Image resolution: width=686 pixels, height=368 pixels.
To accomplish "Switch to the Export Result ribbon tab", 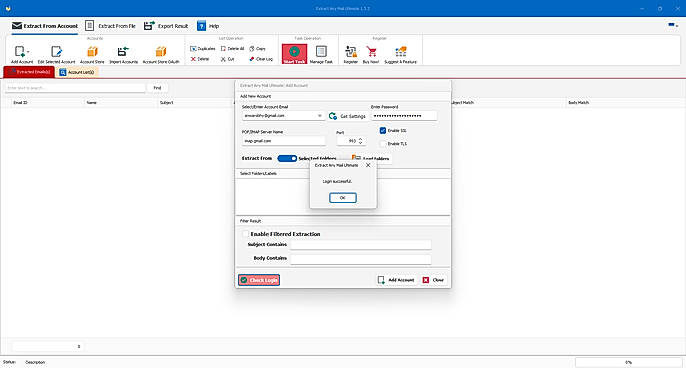I will tap(166, 26).
